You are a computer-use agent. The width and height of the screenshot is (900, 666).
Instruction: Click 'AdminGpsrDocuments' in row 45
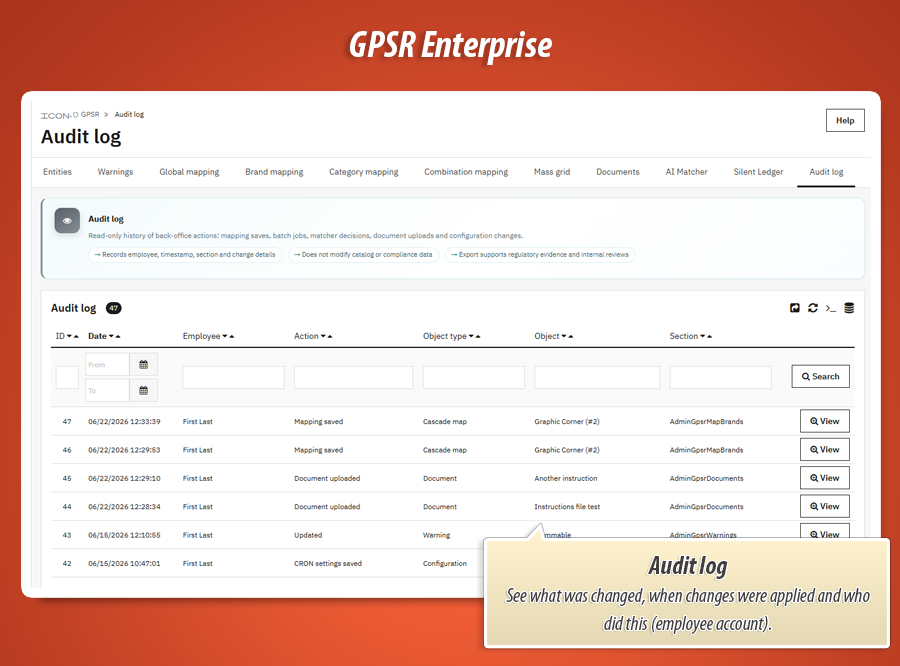(x=706, y=478)
